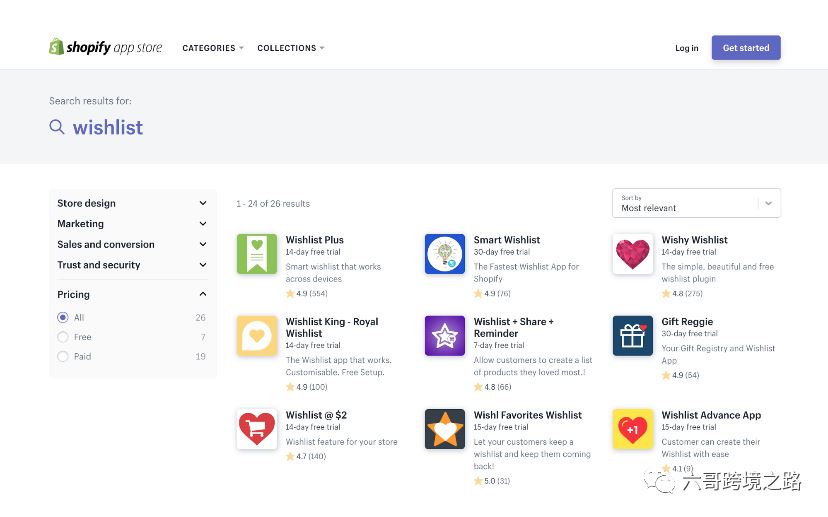The width and height of the screenshot is (828, 517).
Task: Click the Log in link
Action: [x=687, y=48]
